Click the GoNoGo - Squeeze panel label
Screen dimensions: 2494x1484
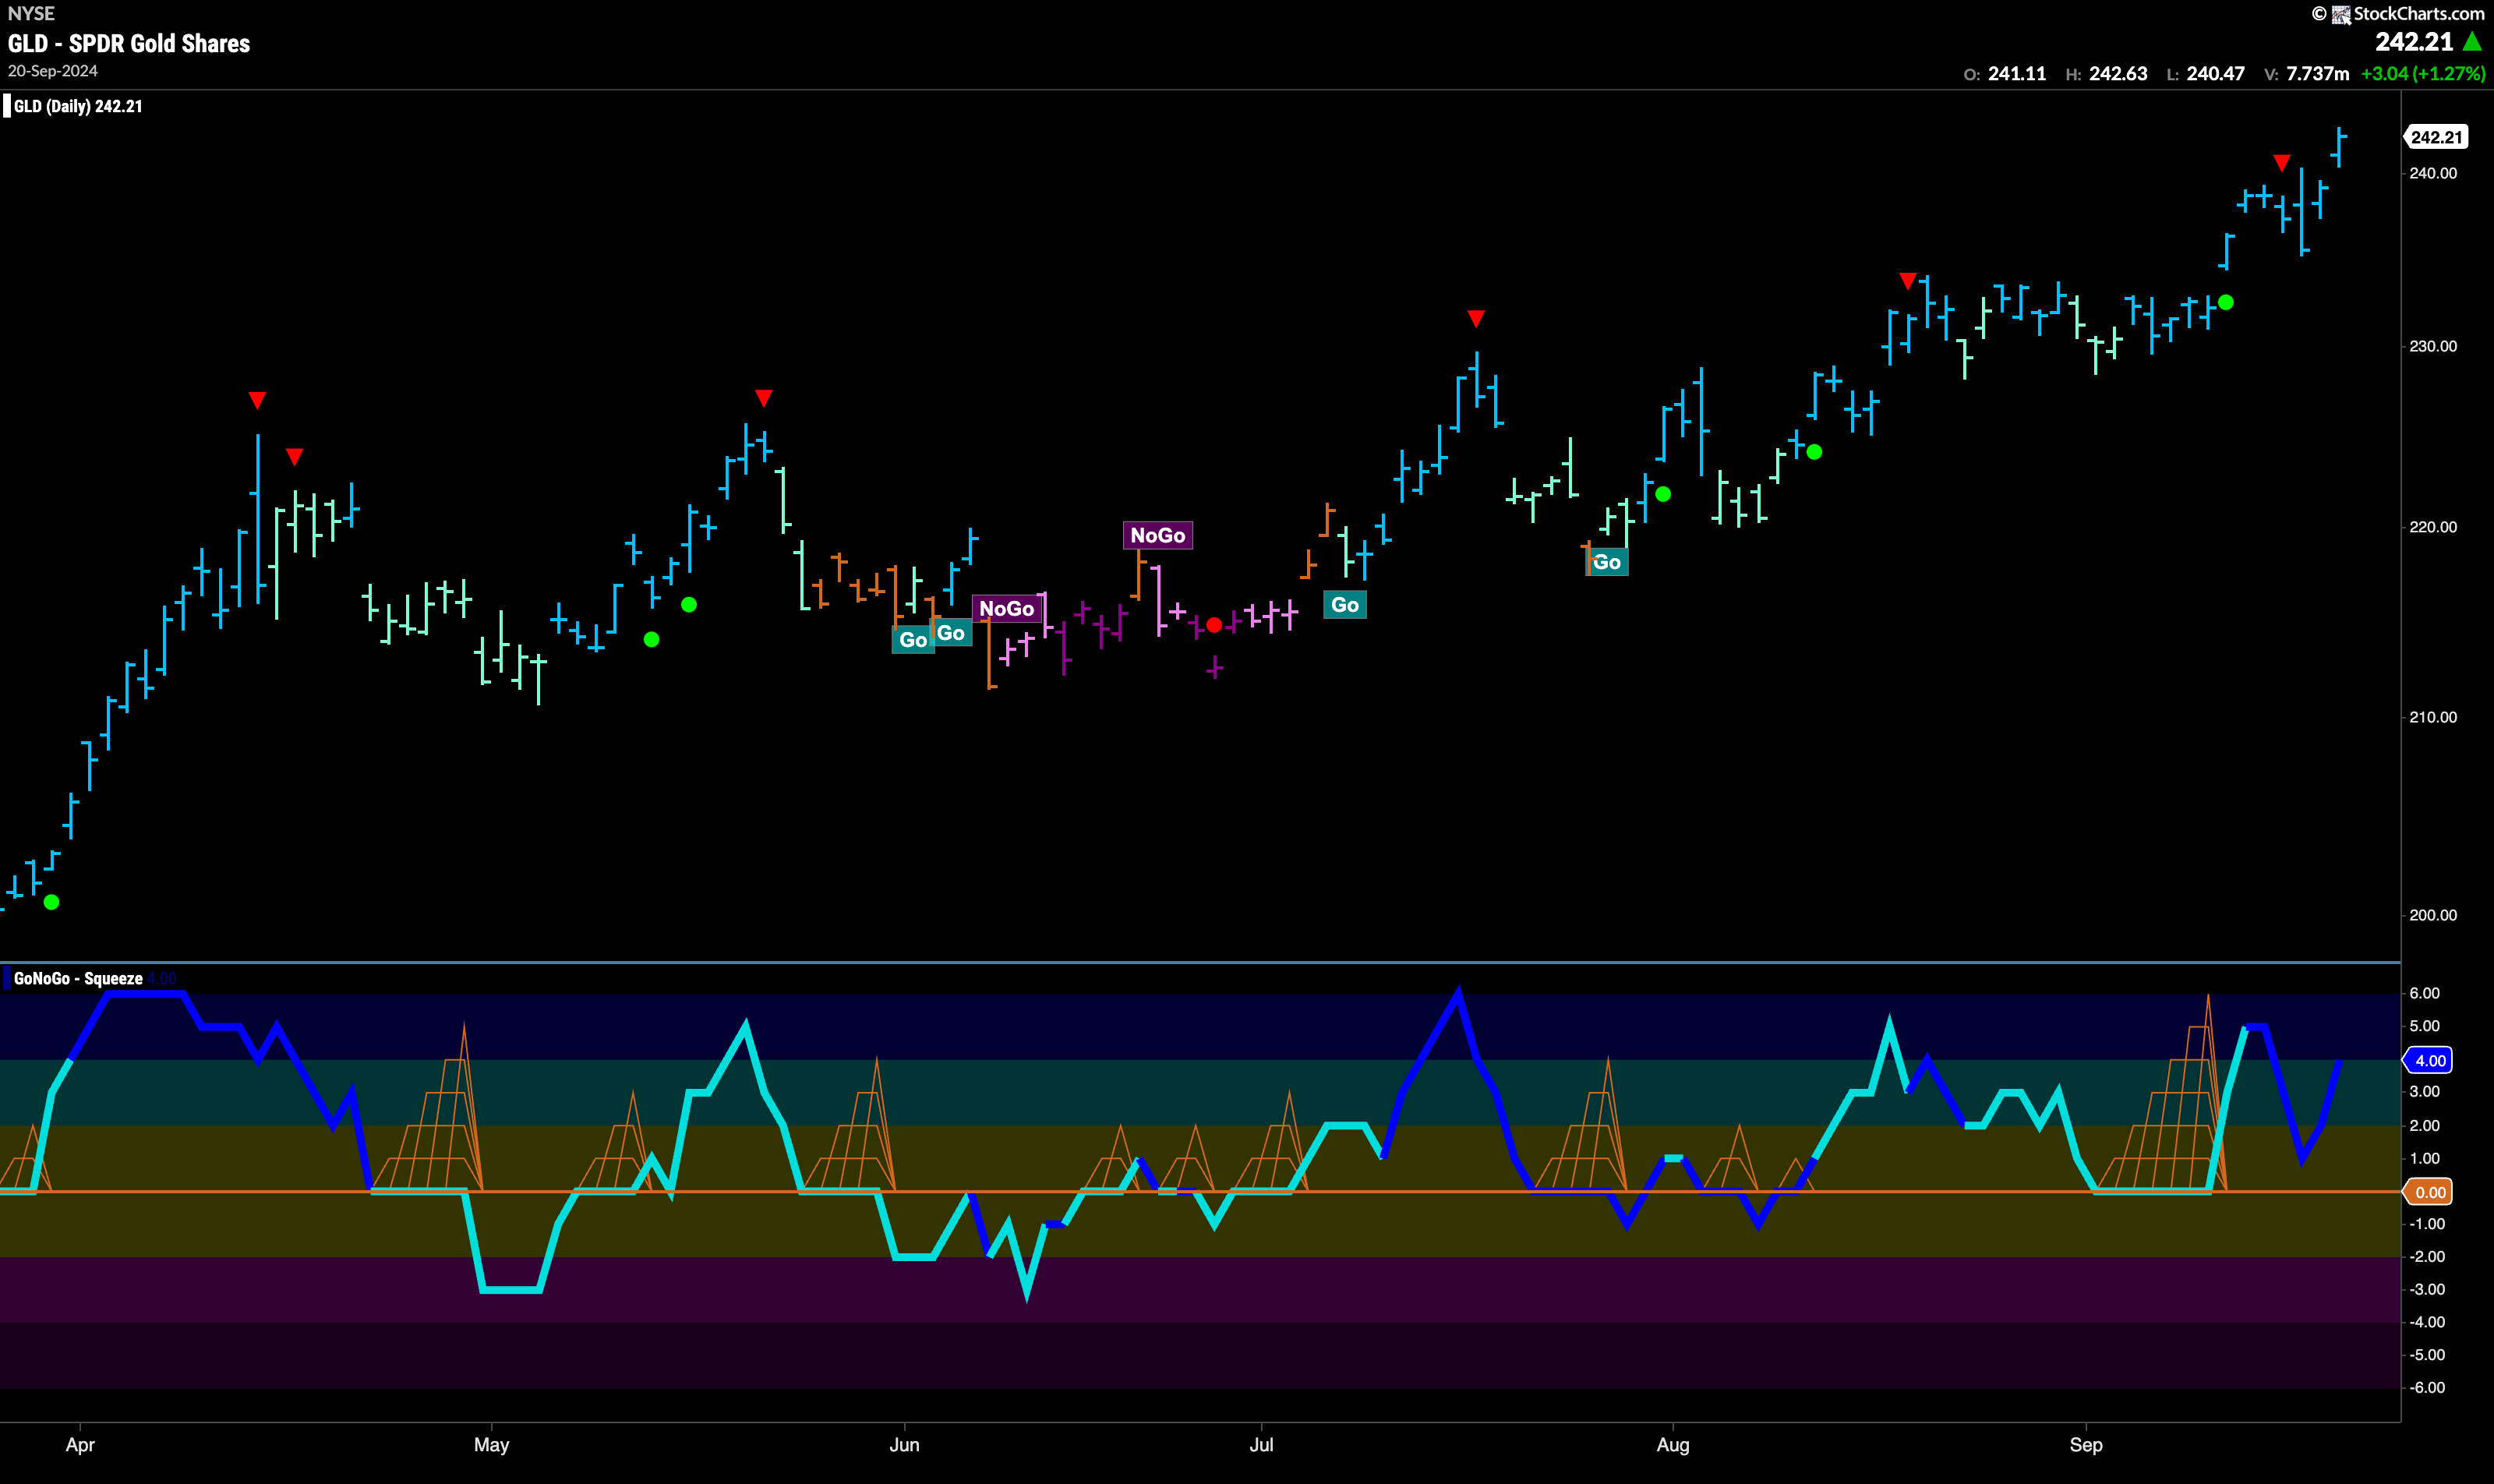[78, 978]
